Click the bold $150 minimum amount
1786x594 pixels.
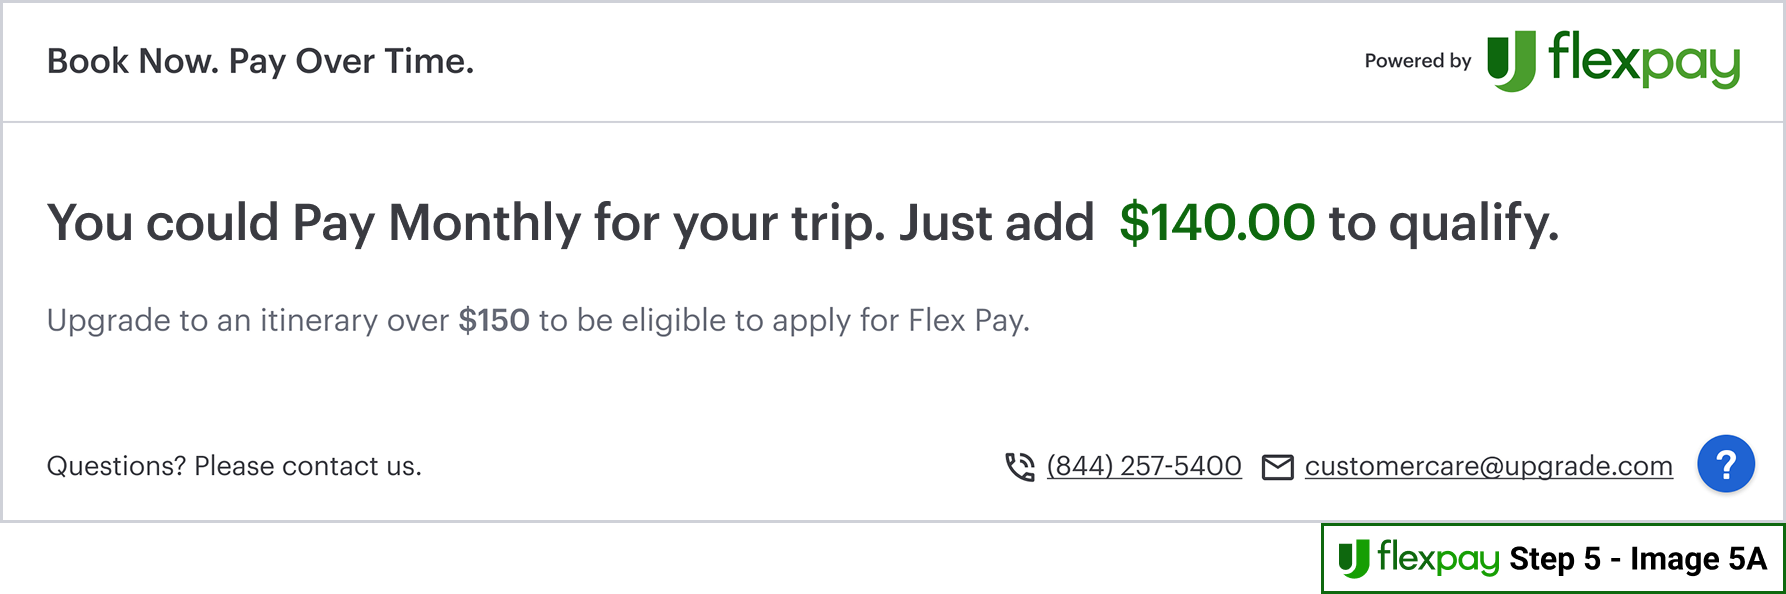[494, 320]
